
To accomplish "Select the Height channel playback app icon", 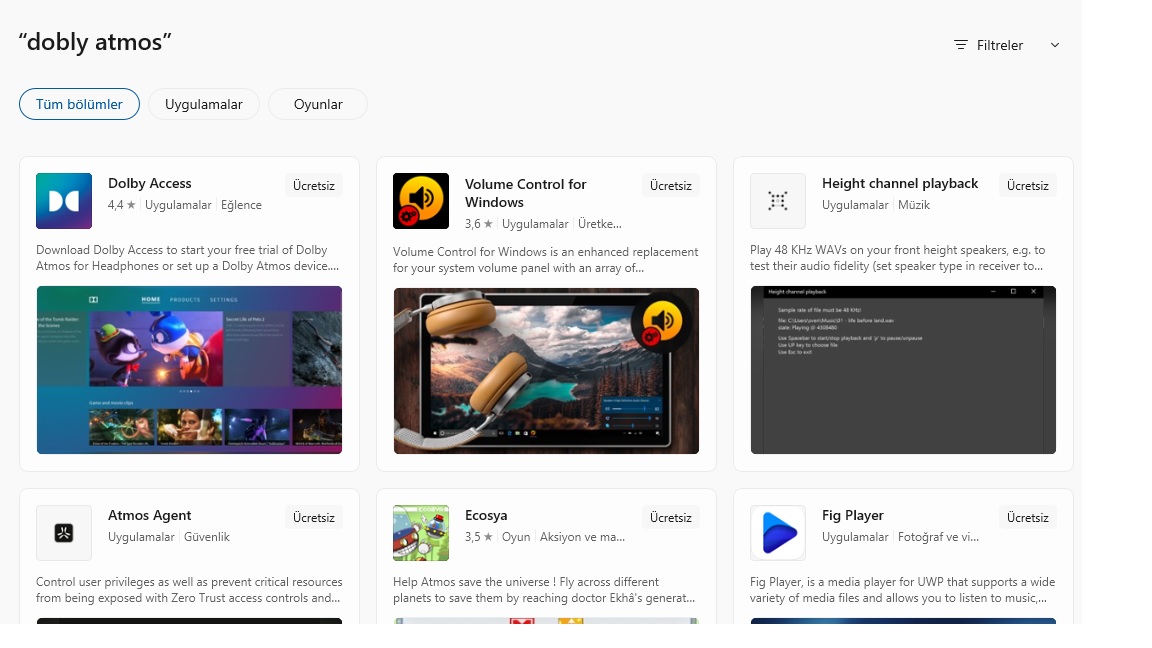I will (778, 201).
